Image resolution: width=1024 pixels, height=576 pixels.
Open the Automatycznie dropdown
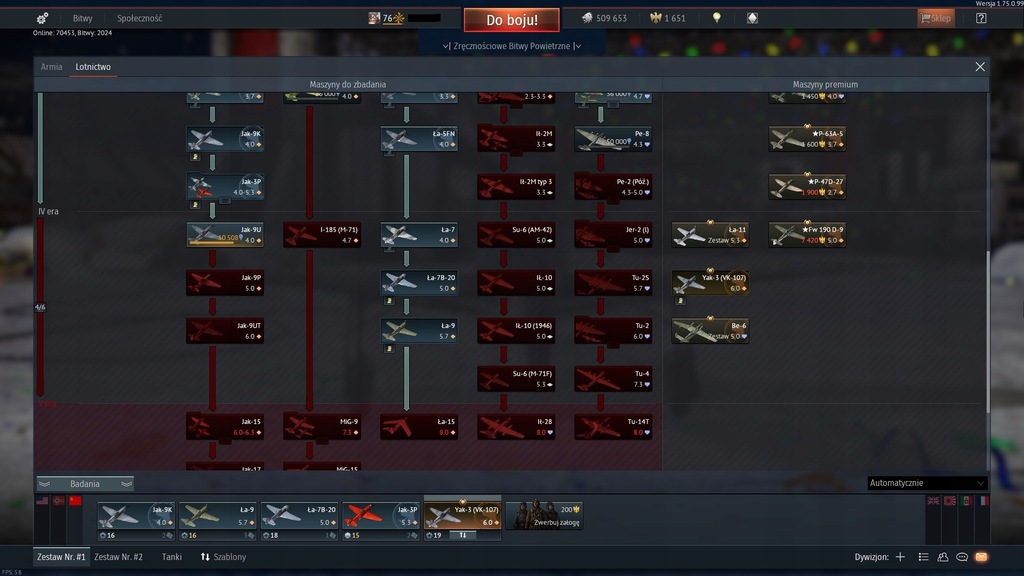pyautogui.click(x=926, y=483)
